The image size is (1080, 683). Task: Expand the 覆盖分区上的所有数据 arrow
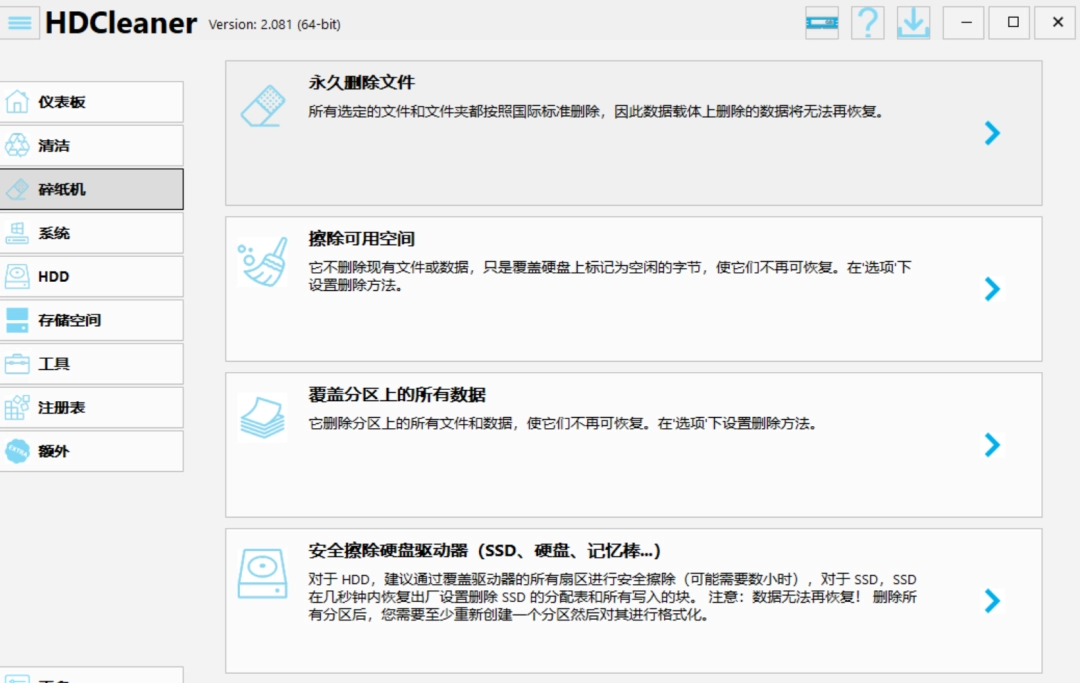pos(992,445)
